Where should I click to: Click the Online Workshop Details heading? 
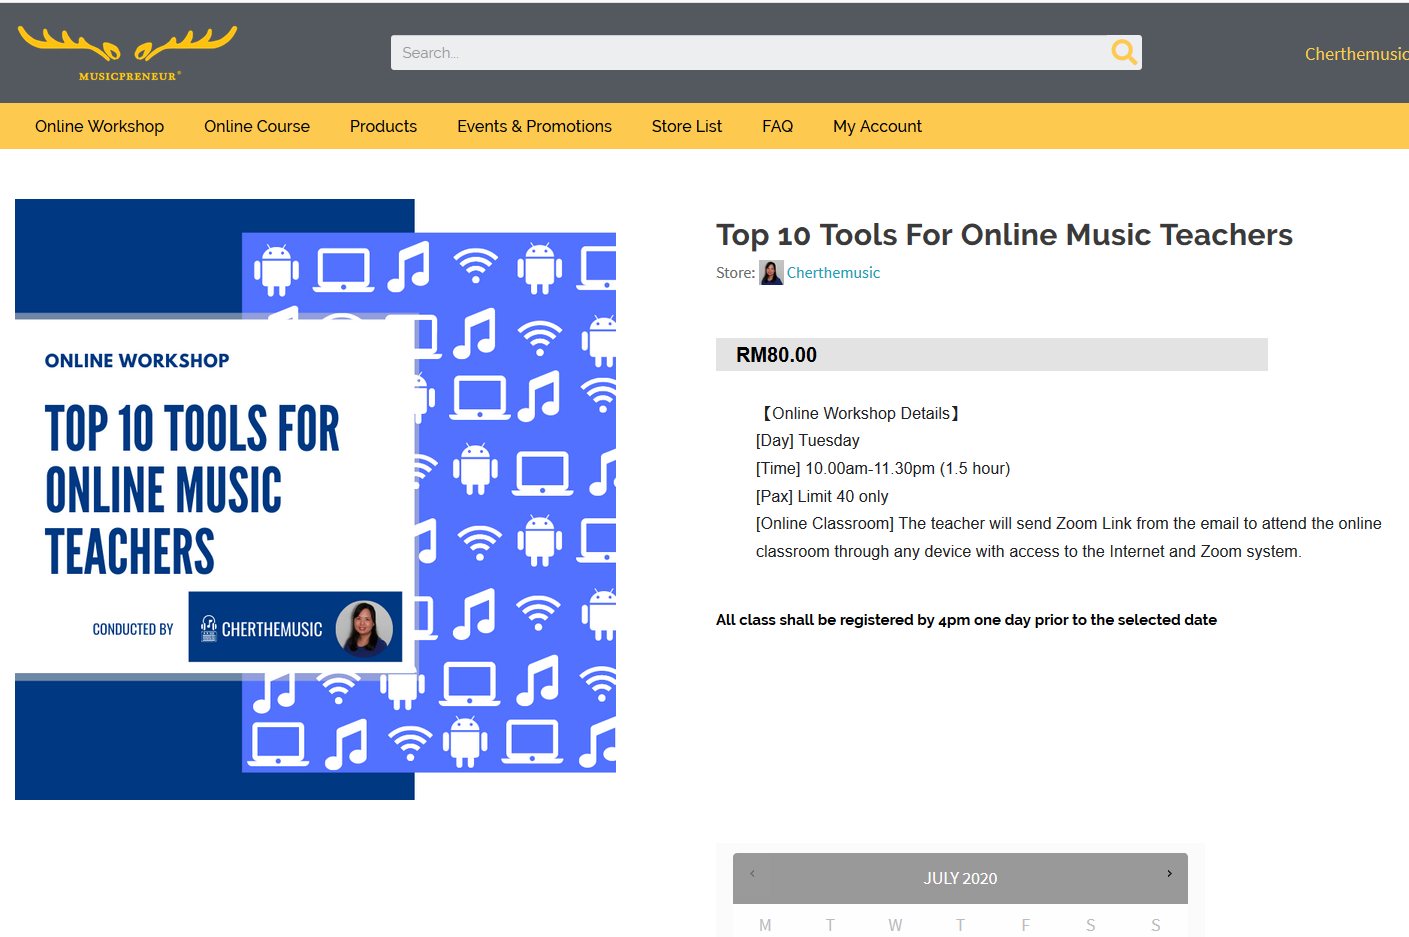(861, 413)
